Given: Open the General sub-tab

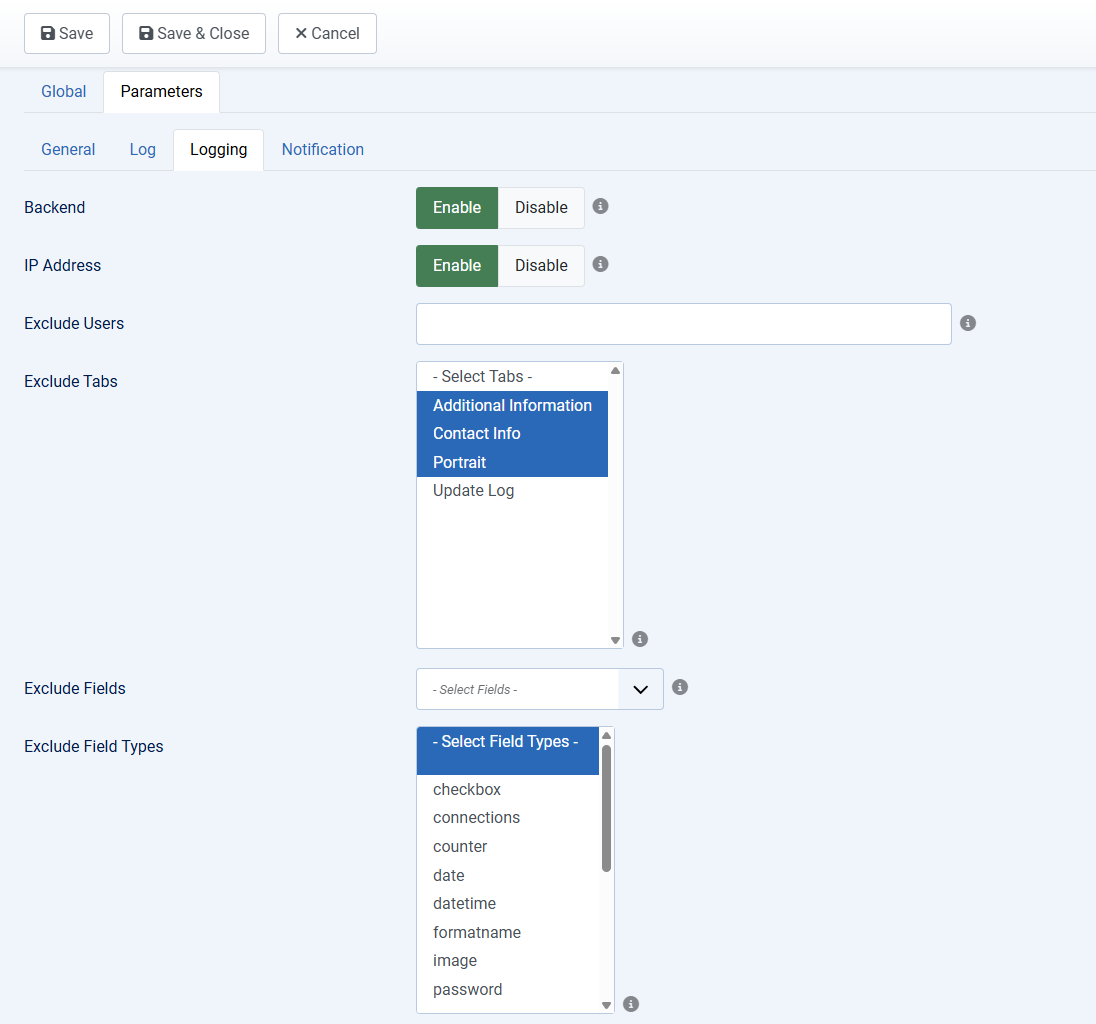Looking at the screenshot, I should point(68,150).
